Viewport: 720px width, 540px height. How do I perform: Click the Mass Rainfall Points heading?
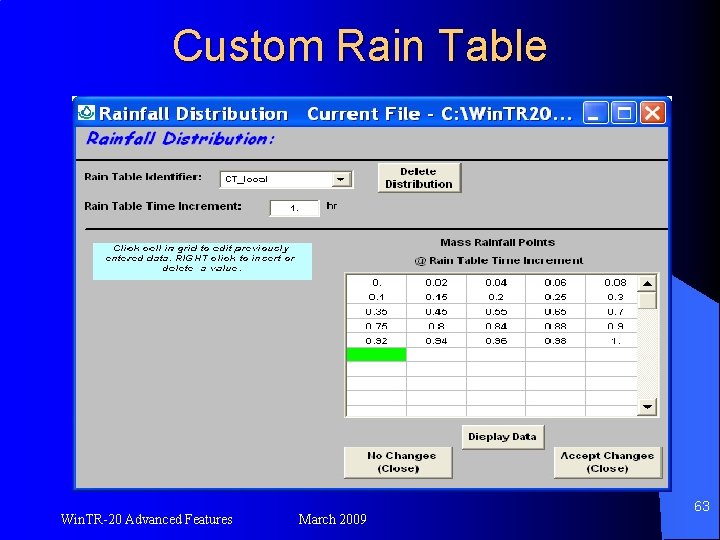coord(498,242)
